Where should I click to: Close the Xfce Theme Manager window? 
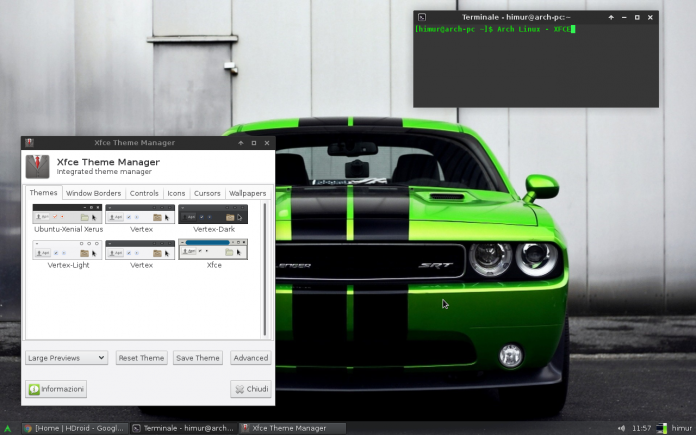267,143
